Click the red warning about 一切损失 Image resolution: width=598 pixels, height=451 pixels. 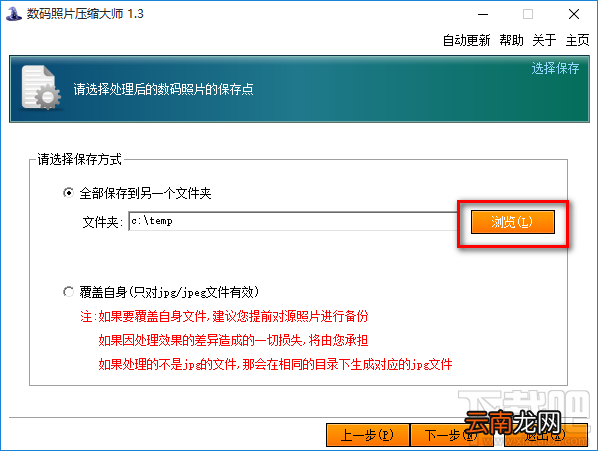(233, 340)
